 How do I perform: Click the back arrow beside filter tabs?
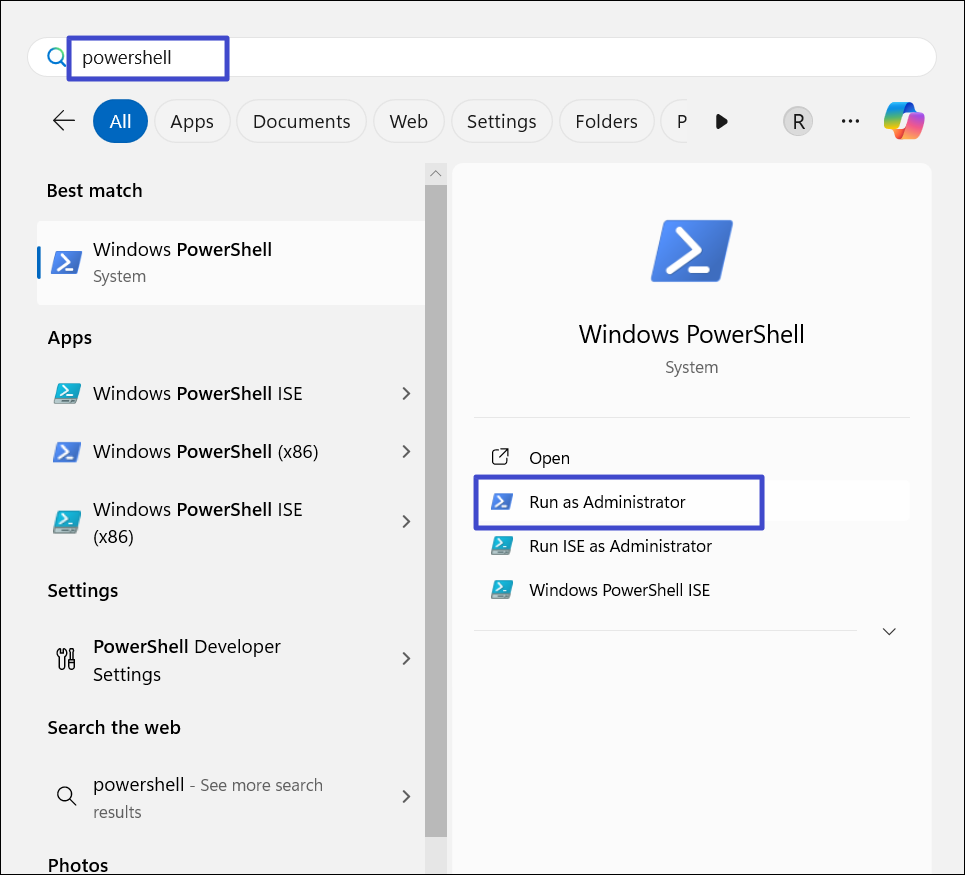64,121
